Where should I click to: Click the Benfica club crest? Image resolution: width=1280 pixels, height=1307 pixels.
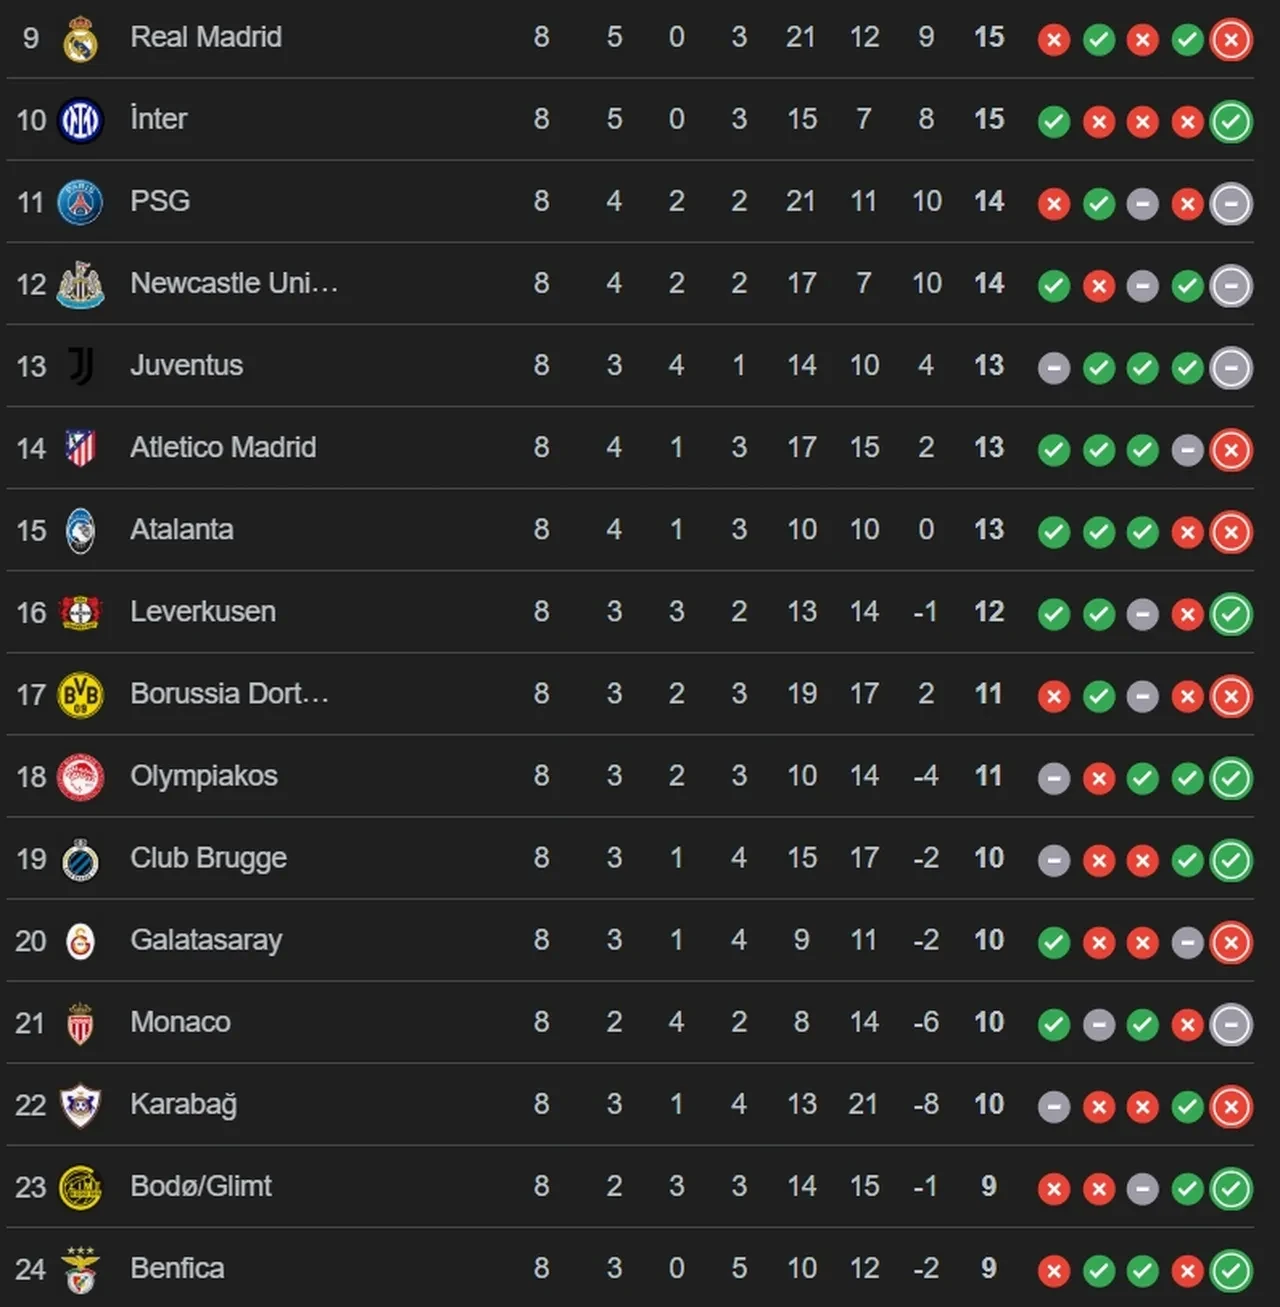point(80,1269)
